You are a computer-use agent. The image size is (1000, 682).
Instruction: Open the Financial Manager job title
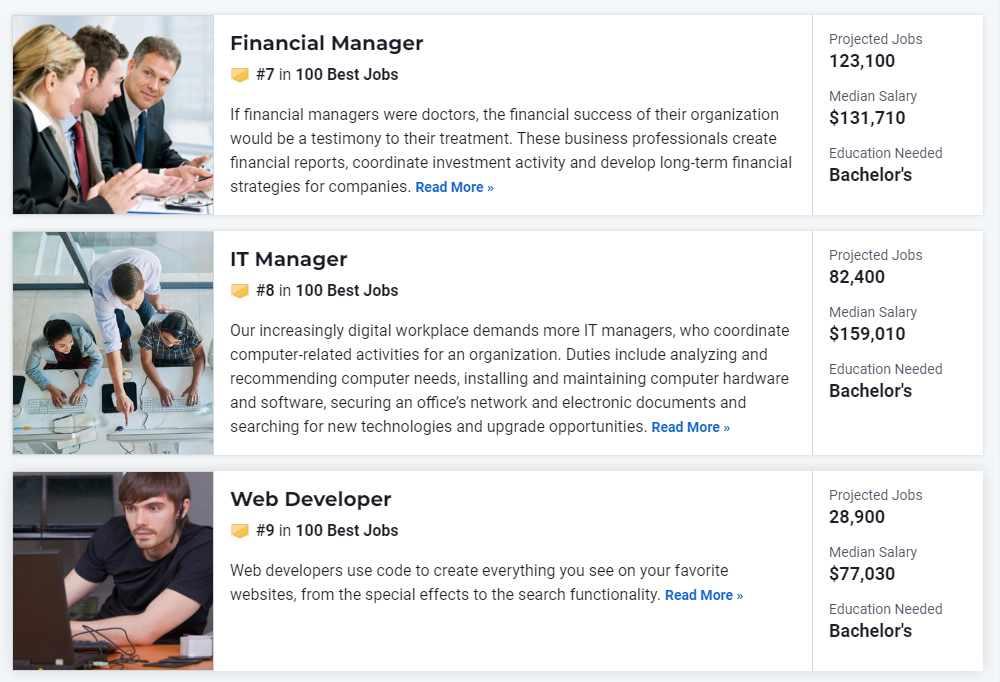[327, 43]
